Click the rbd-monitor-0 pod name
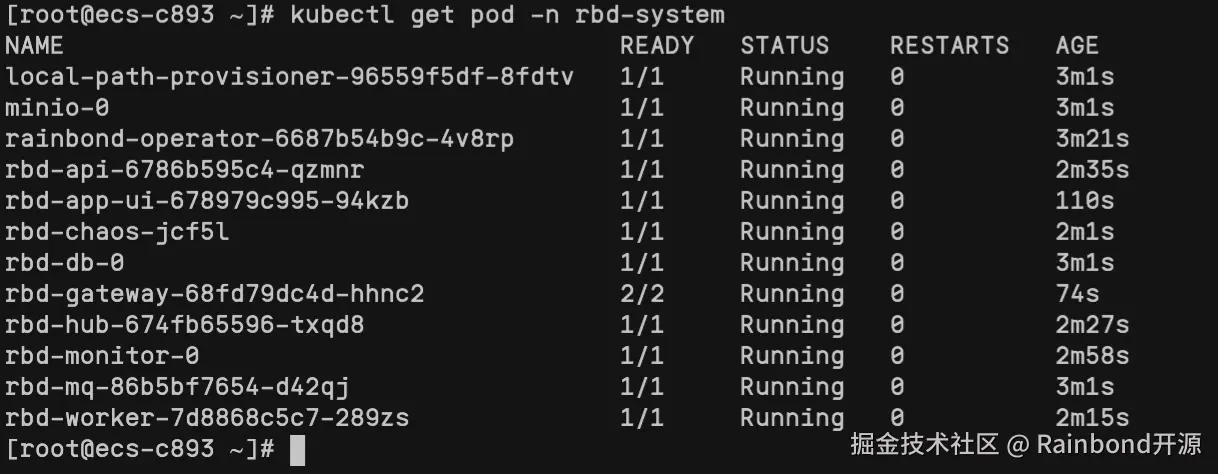Image resolution: width=1218 pixels, height=474 pixels. tap(102, 356)
